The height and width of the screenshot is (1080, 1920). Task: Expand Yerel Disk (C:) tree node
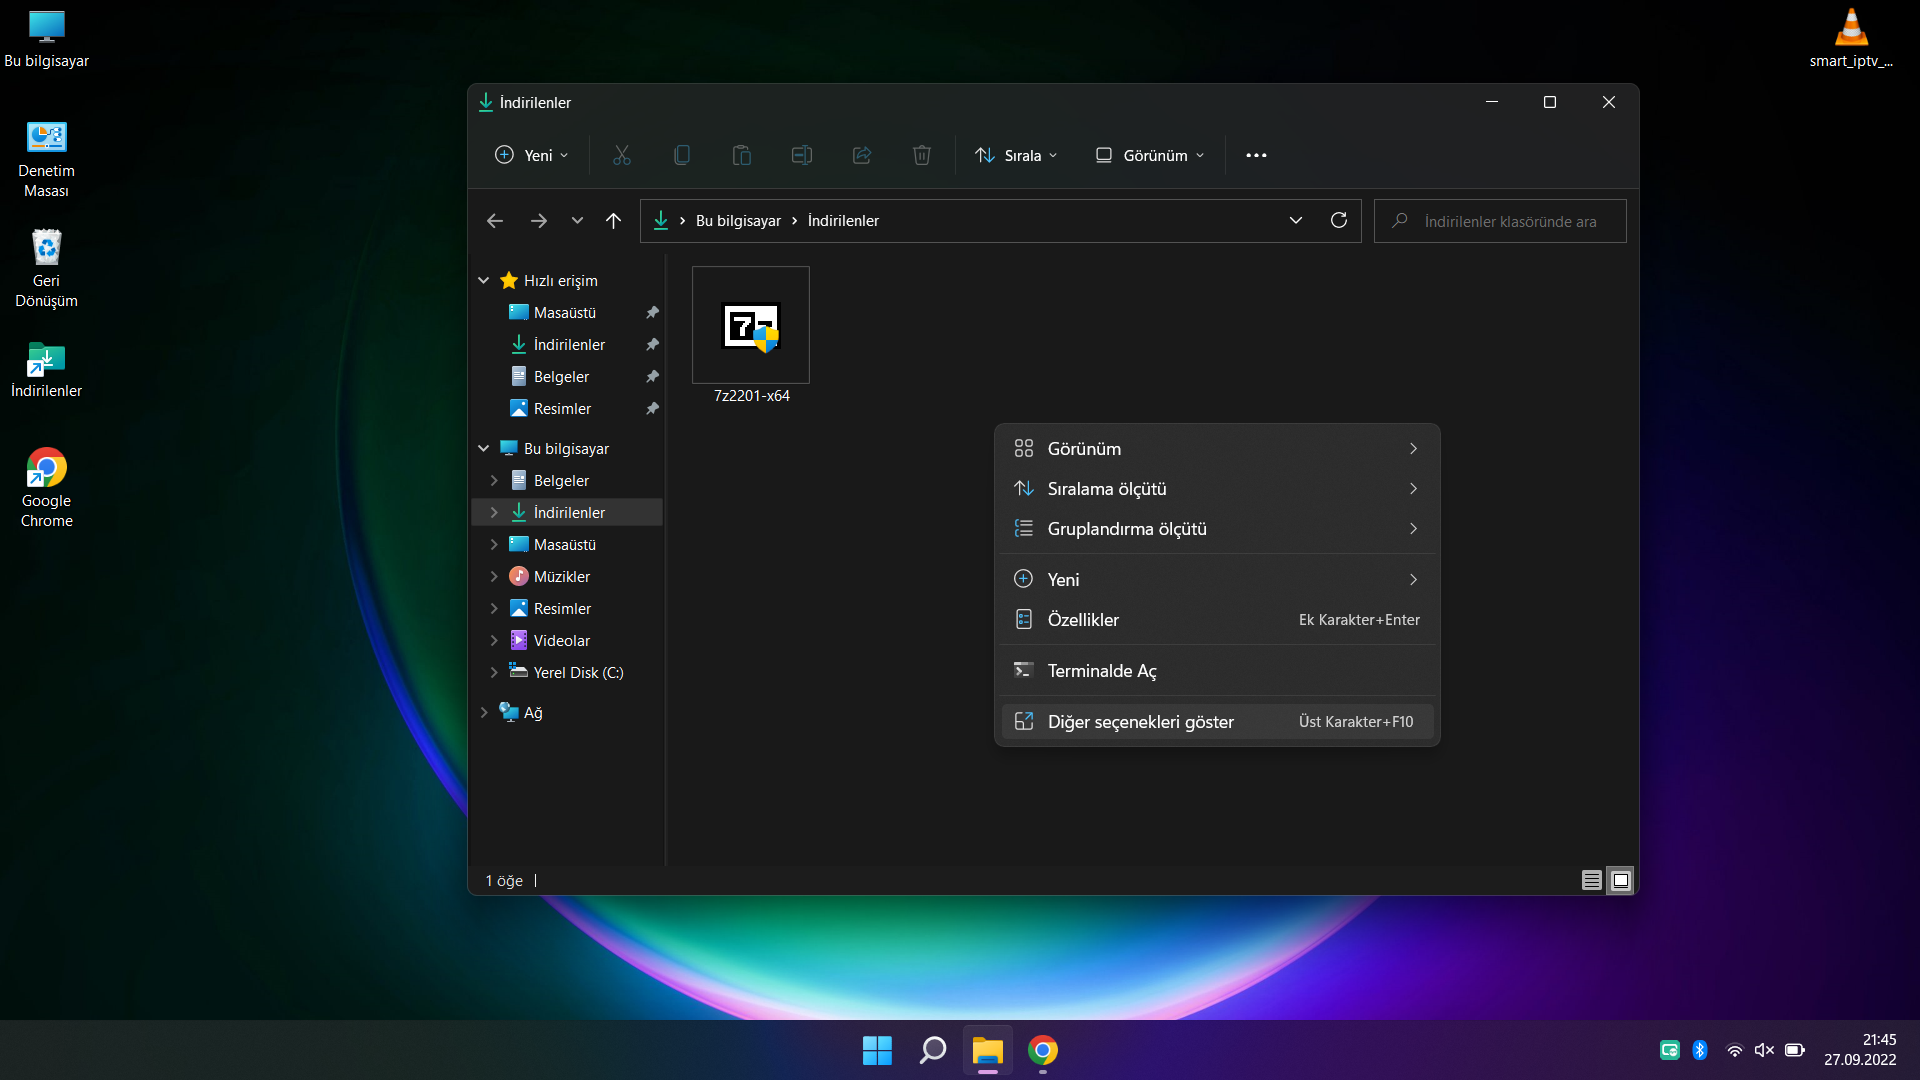tap(494, 672)
